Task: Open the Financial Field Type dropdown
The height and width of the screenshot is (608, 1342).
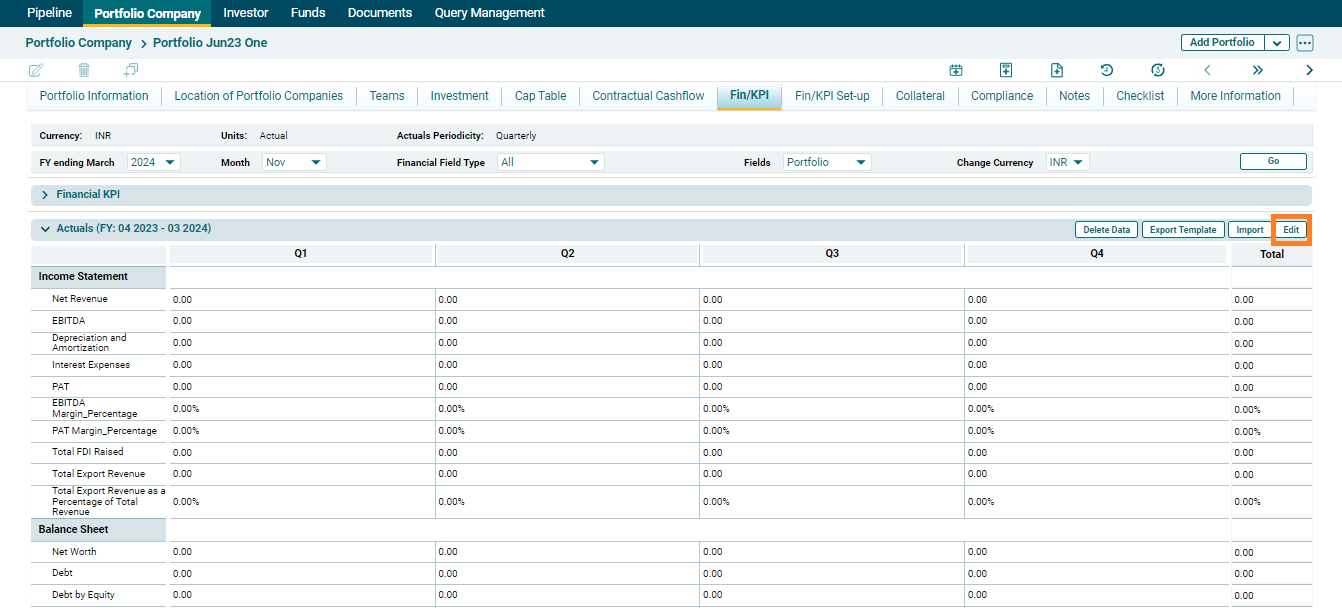Action: 551,162
